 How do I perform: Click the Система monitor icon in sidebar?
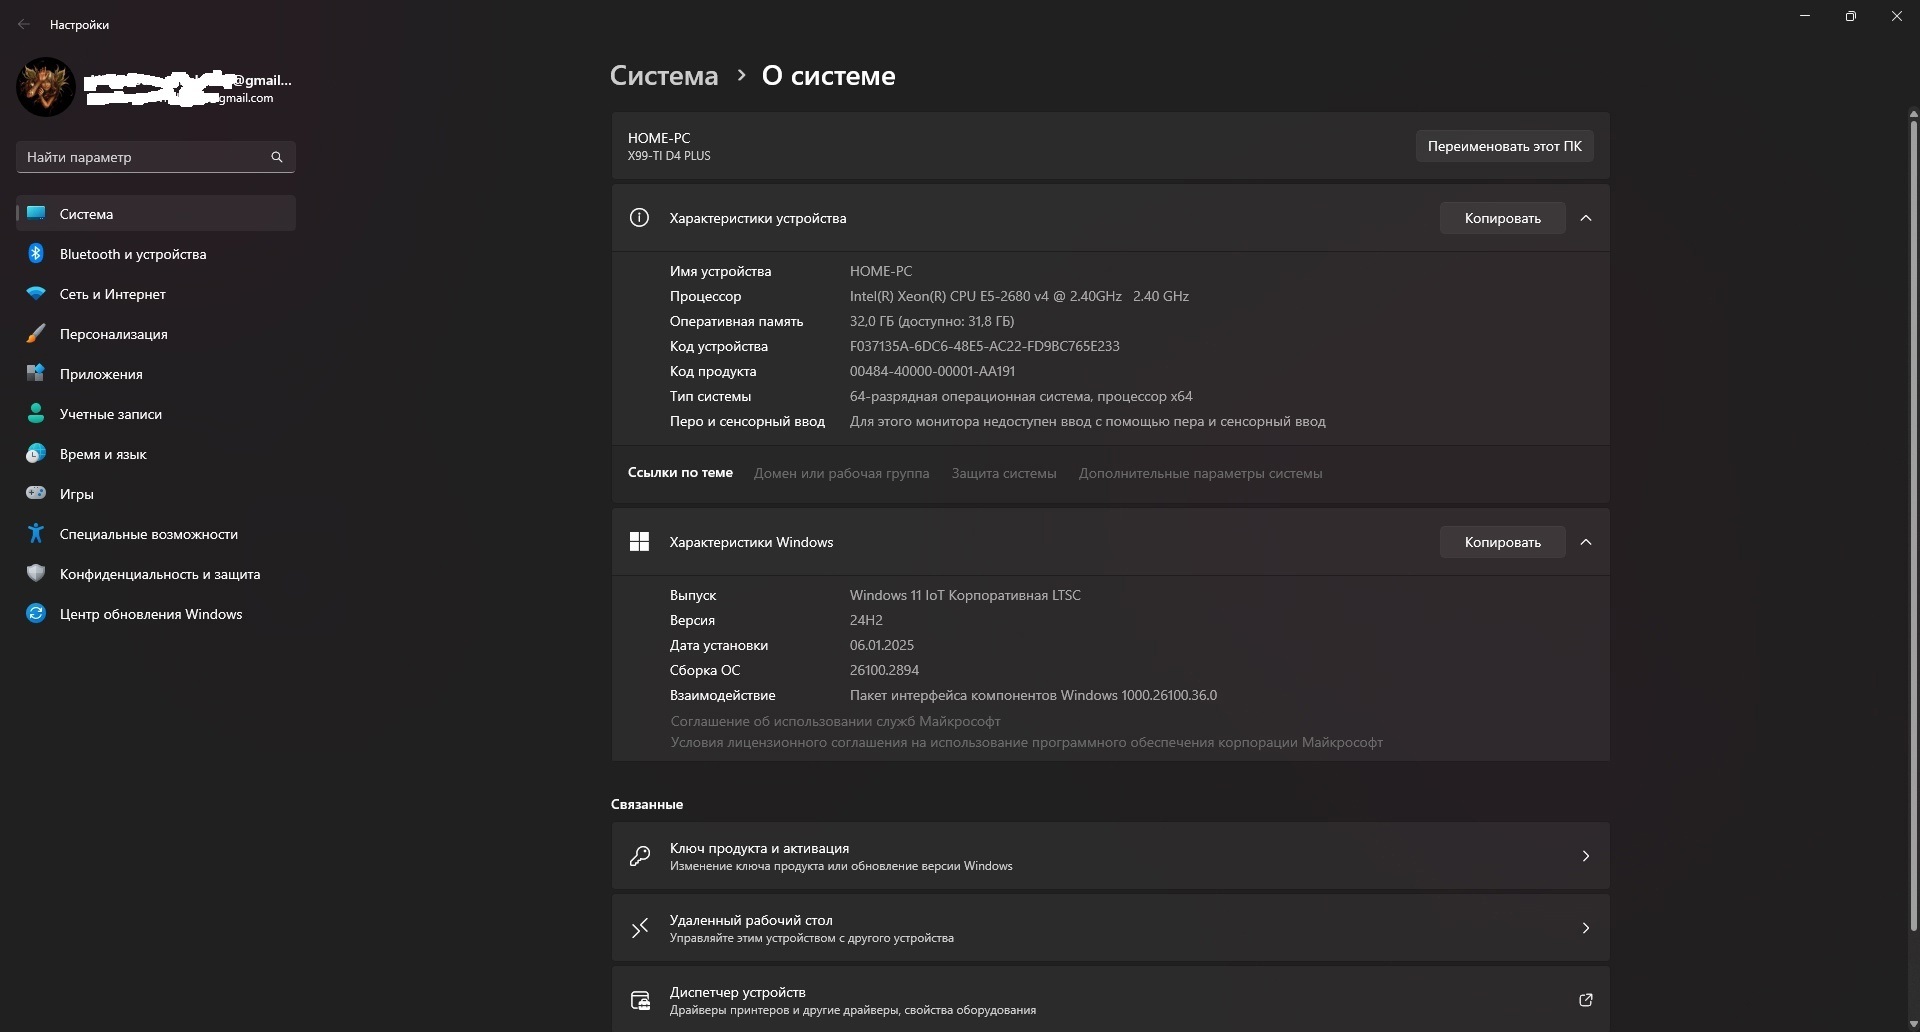[x=36, y=213]
